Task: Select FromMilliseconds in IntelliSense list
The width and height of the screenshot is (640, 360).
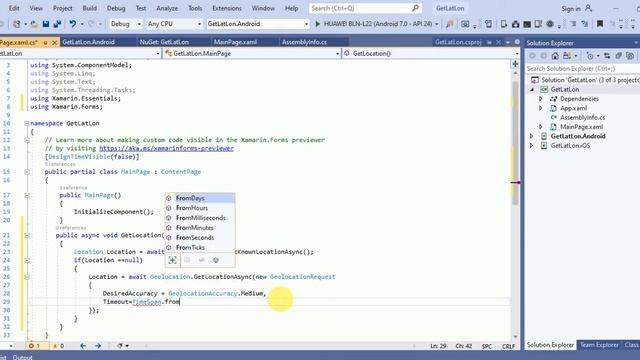Action: click(200, 218)
